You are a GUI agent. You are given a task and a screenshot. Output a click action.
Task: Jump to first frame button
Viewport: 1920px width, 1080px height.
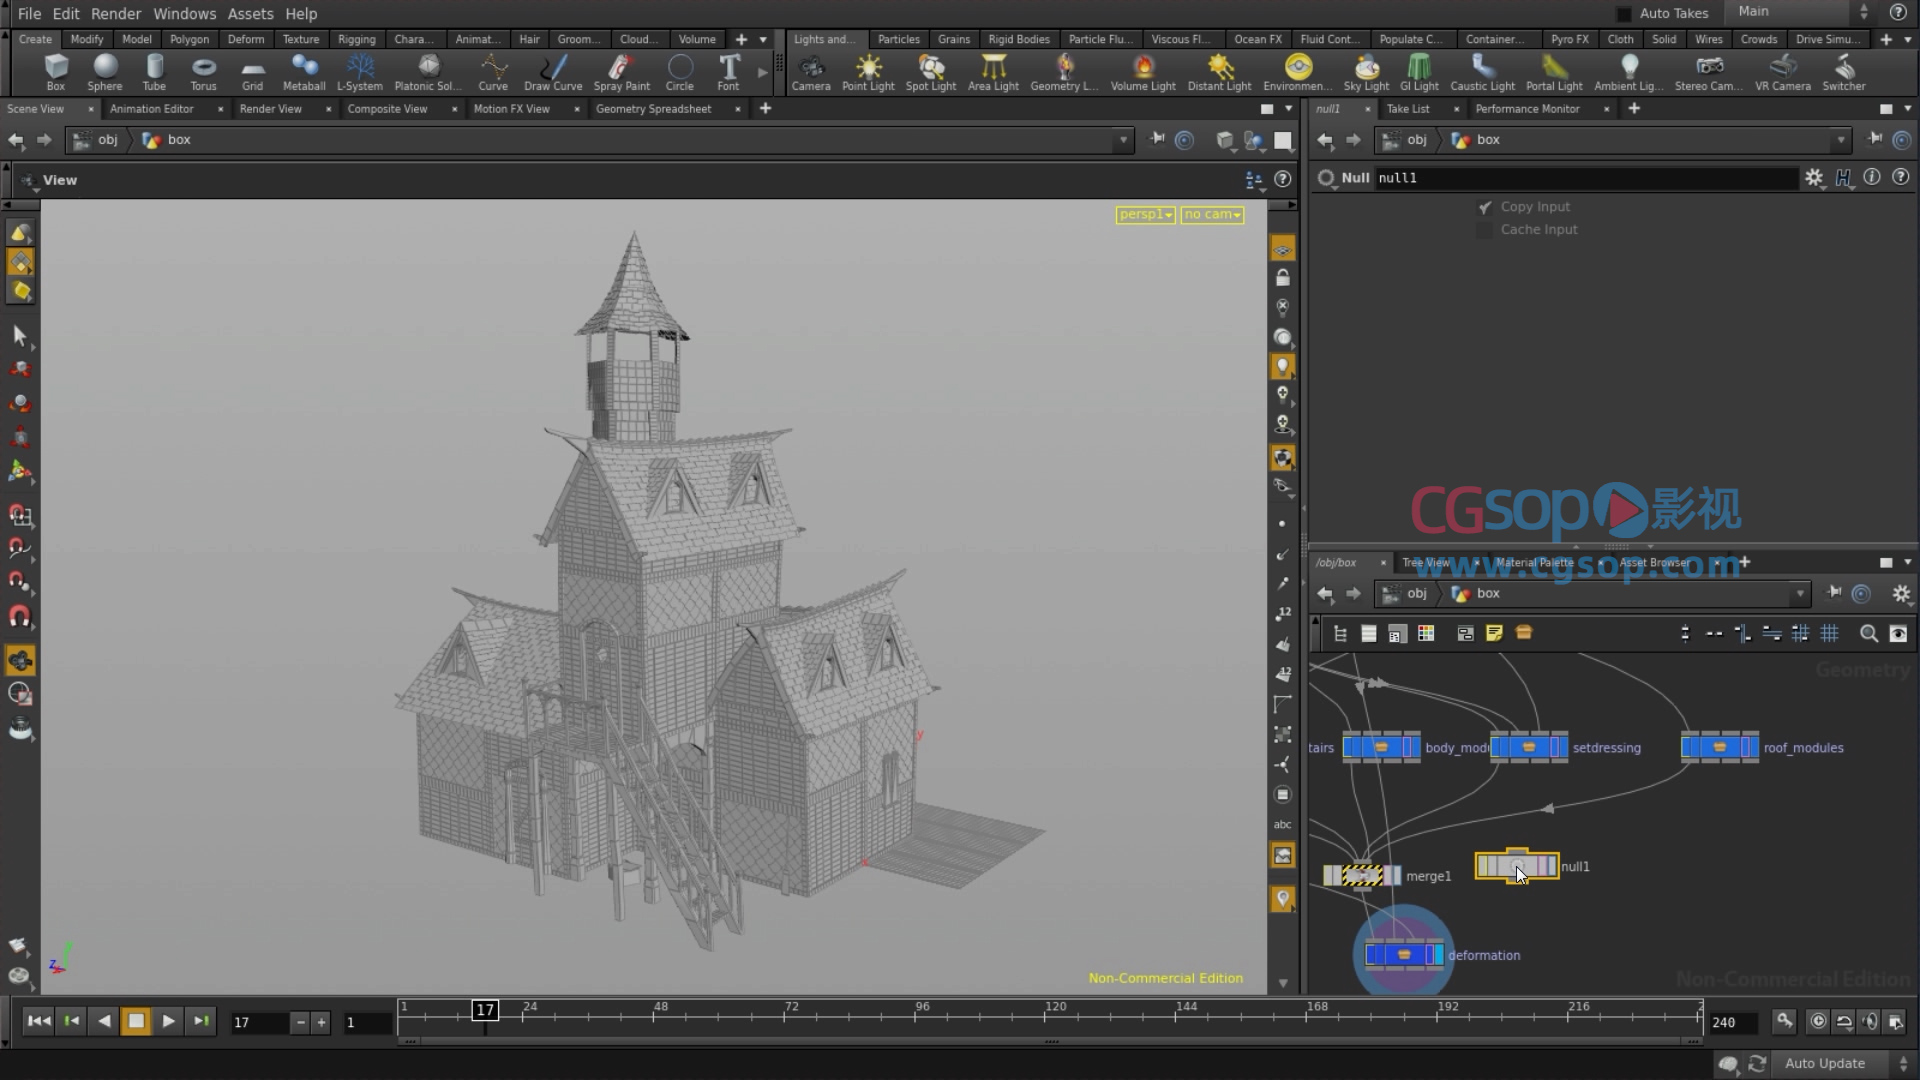coord(38,1021)
